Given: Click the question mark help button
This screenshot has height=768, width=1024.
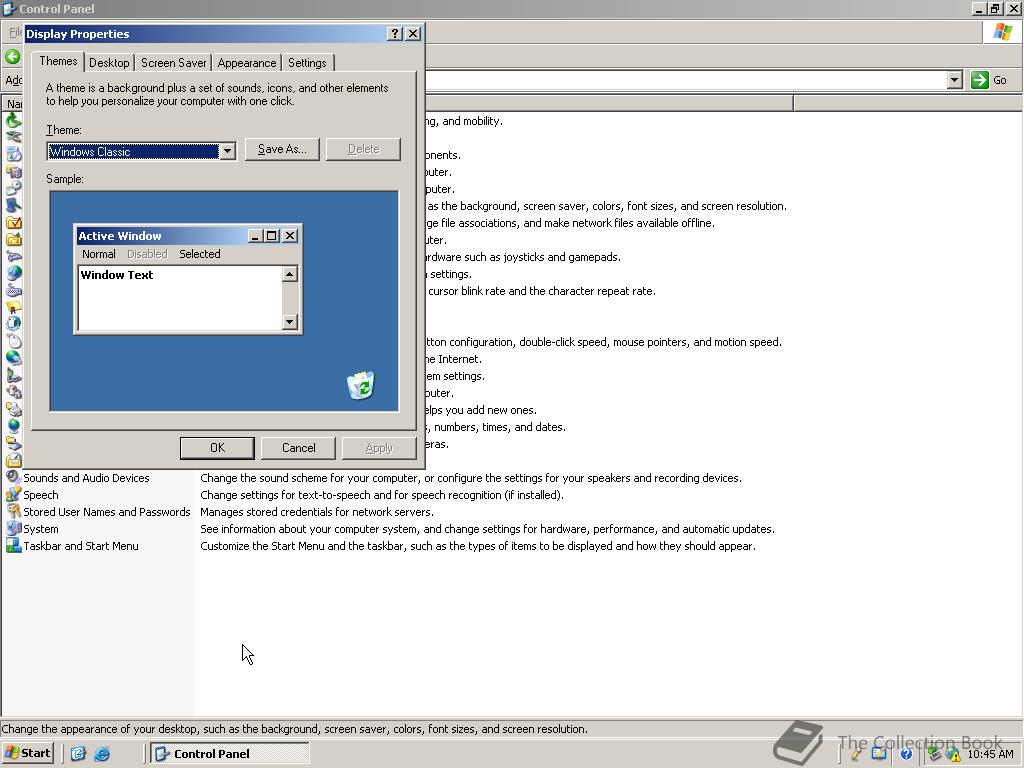Looking at the screenshot, I should pos(394,34).
